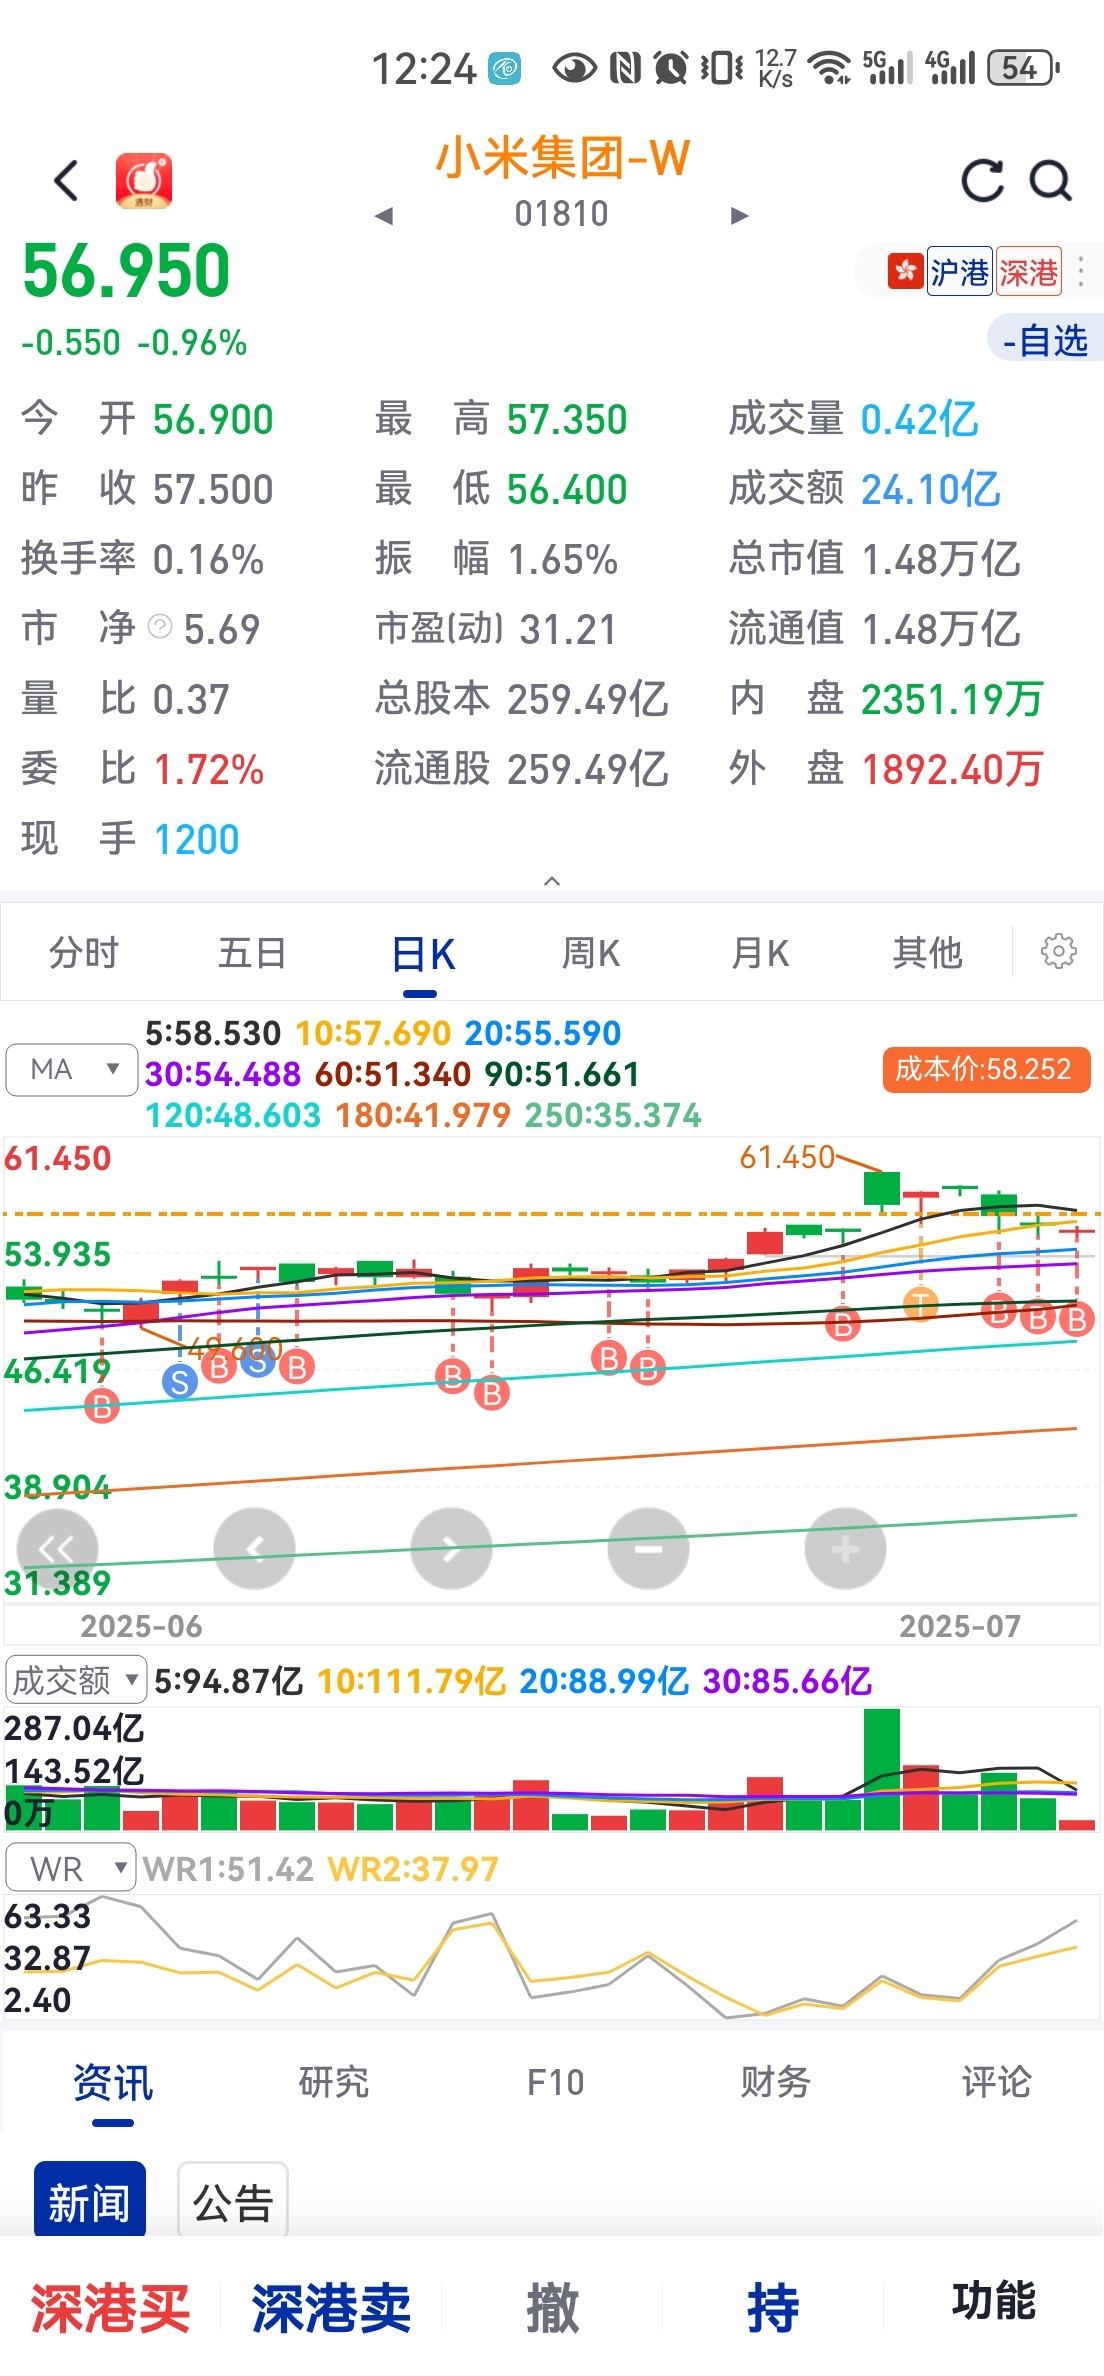This screenshot has height=2376, width=1104.
Task: Tap 撤 cancel order button
Action: point(552,2308)
